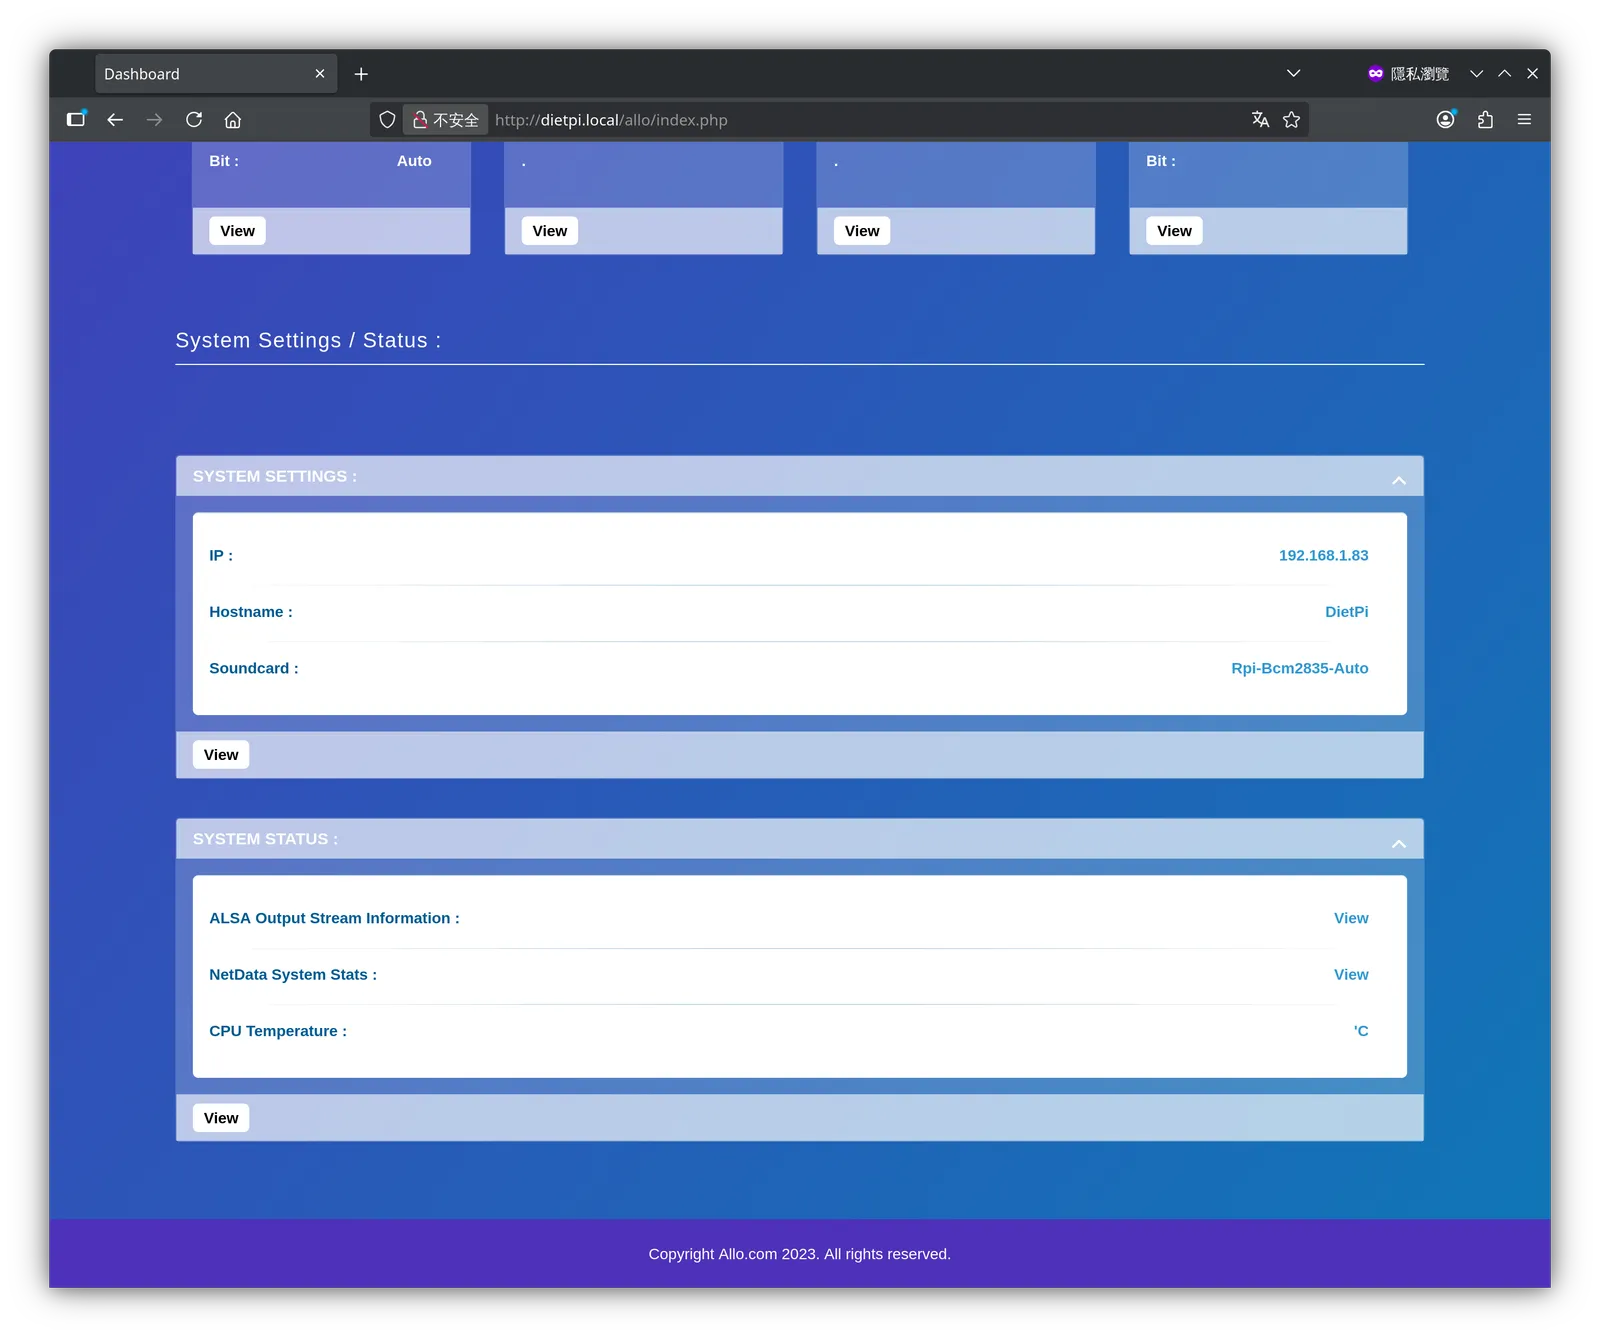Click the SYSTEM STATUS header text
This screenshot has width=1600, height=1337.
click(x=265, y=839)
